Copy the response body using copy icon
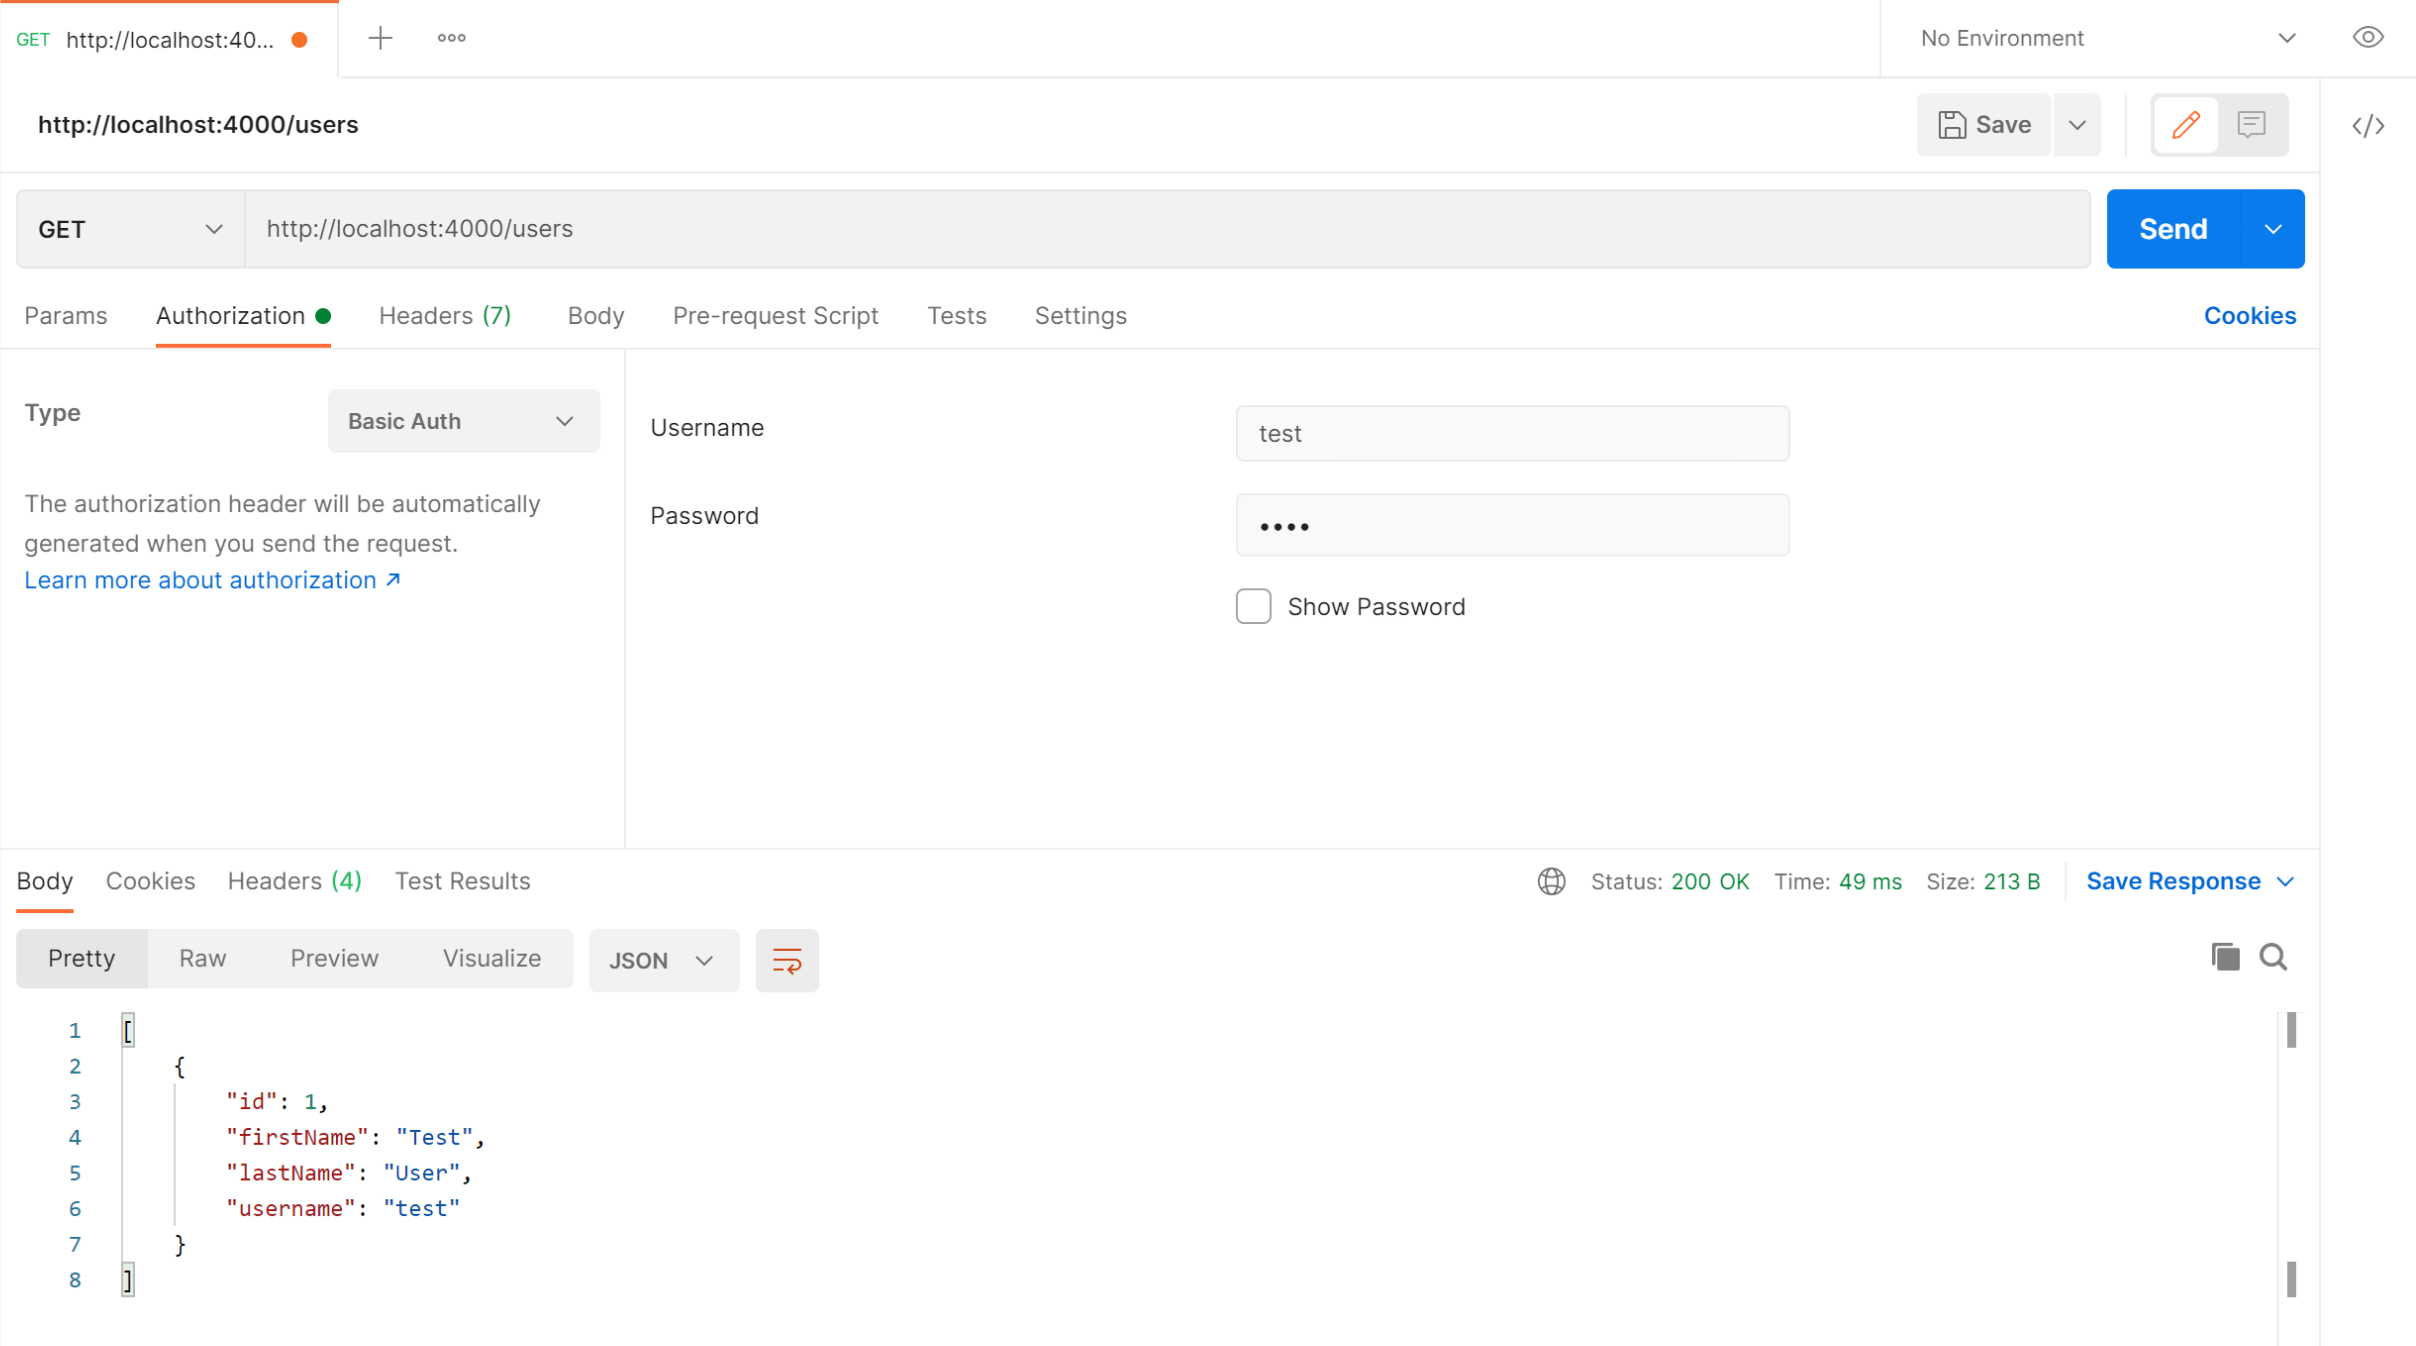 pos(2224,957)
